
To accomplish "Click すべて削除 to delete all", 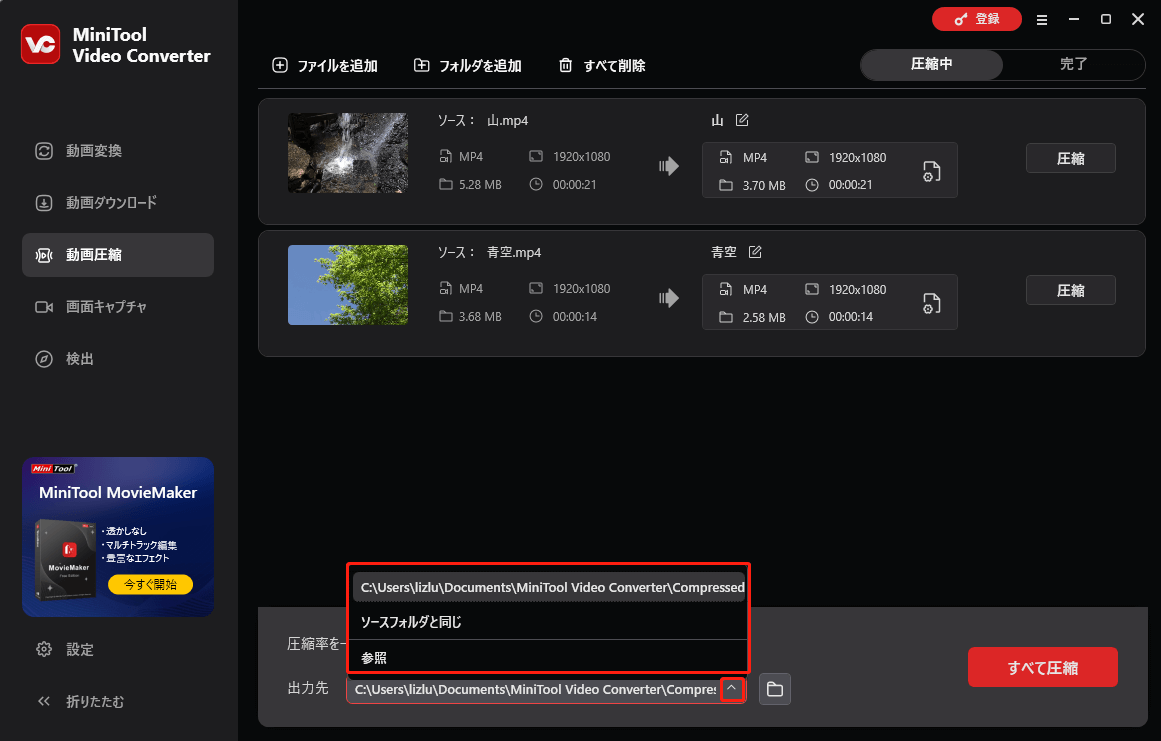I will (601, 66).
